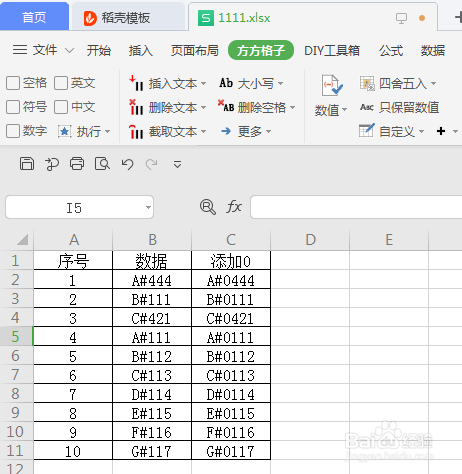Click header cell 添加0
462x474 pixels.
(231, 261)
